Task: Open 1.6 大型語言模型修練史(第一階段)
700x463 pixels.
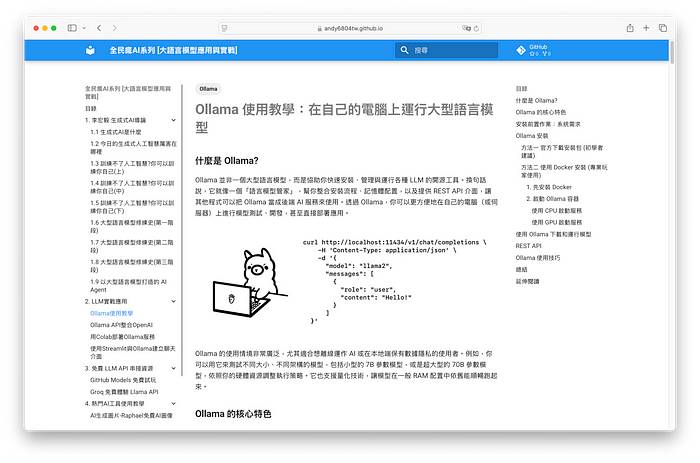Action: 132,226
